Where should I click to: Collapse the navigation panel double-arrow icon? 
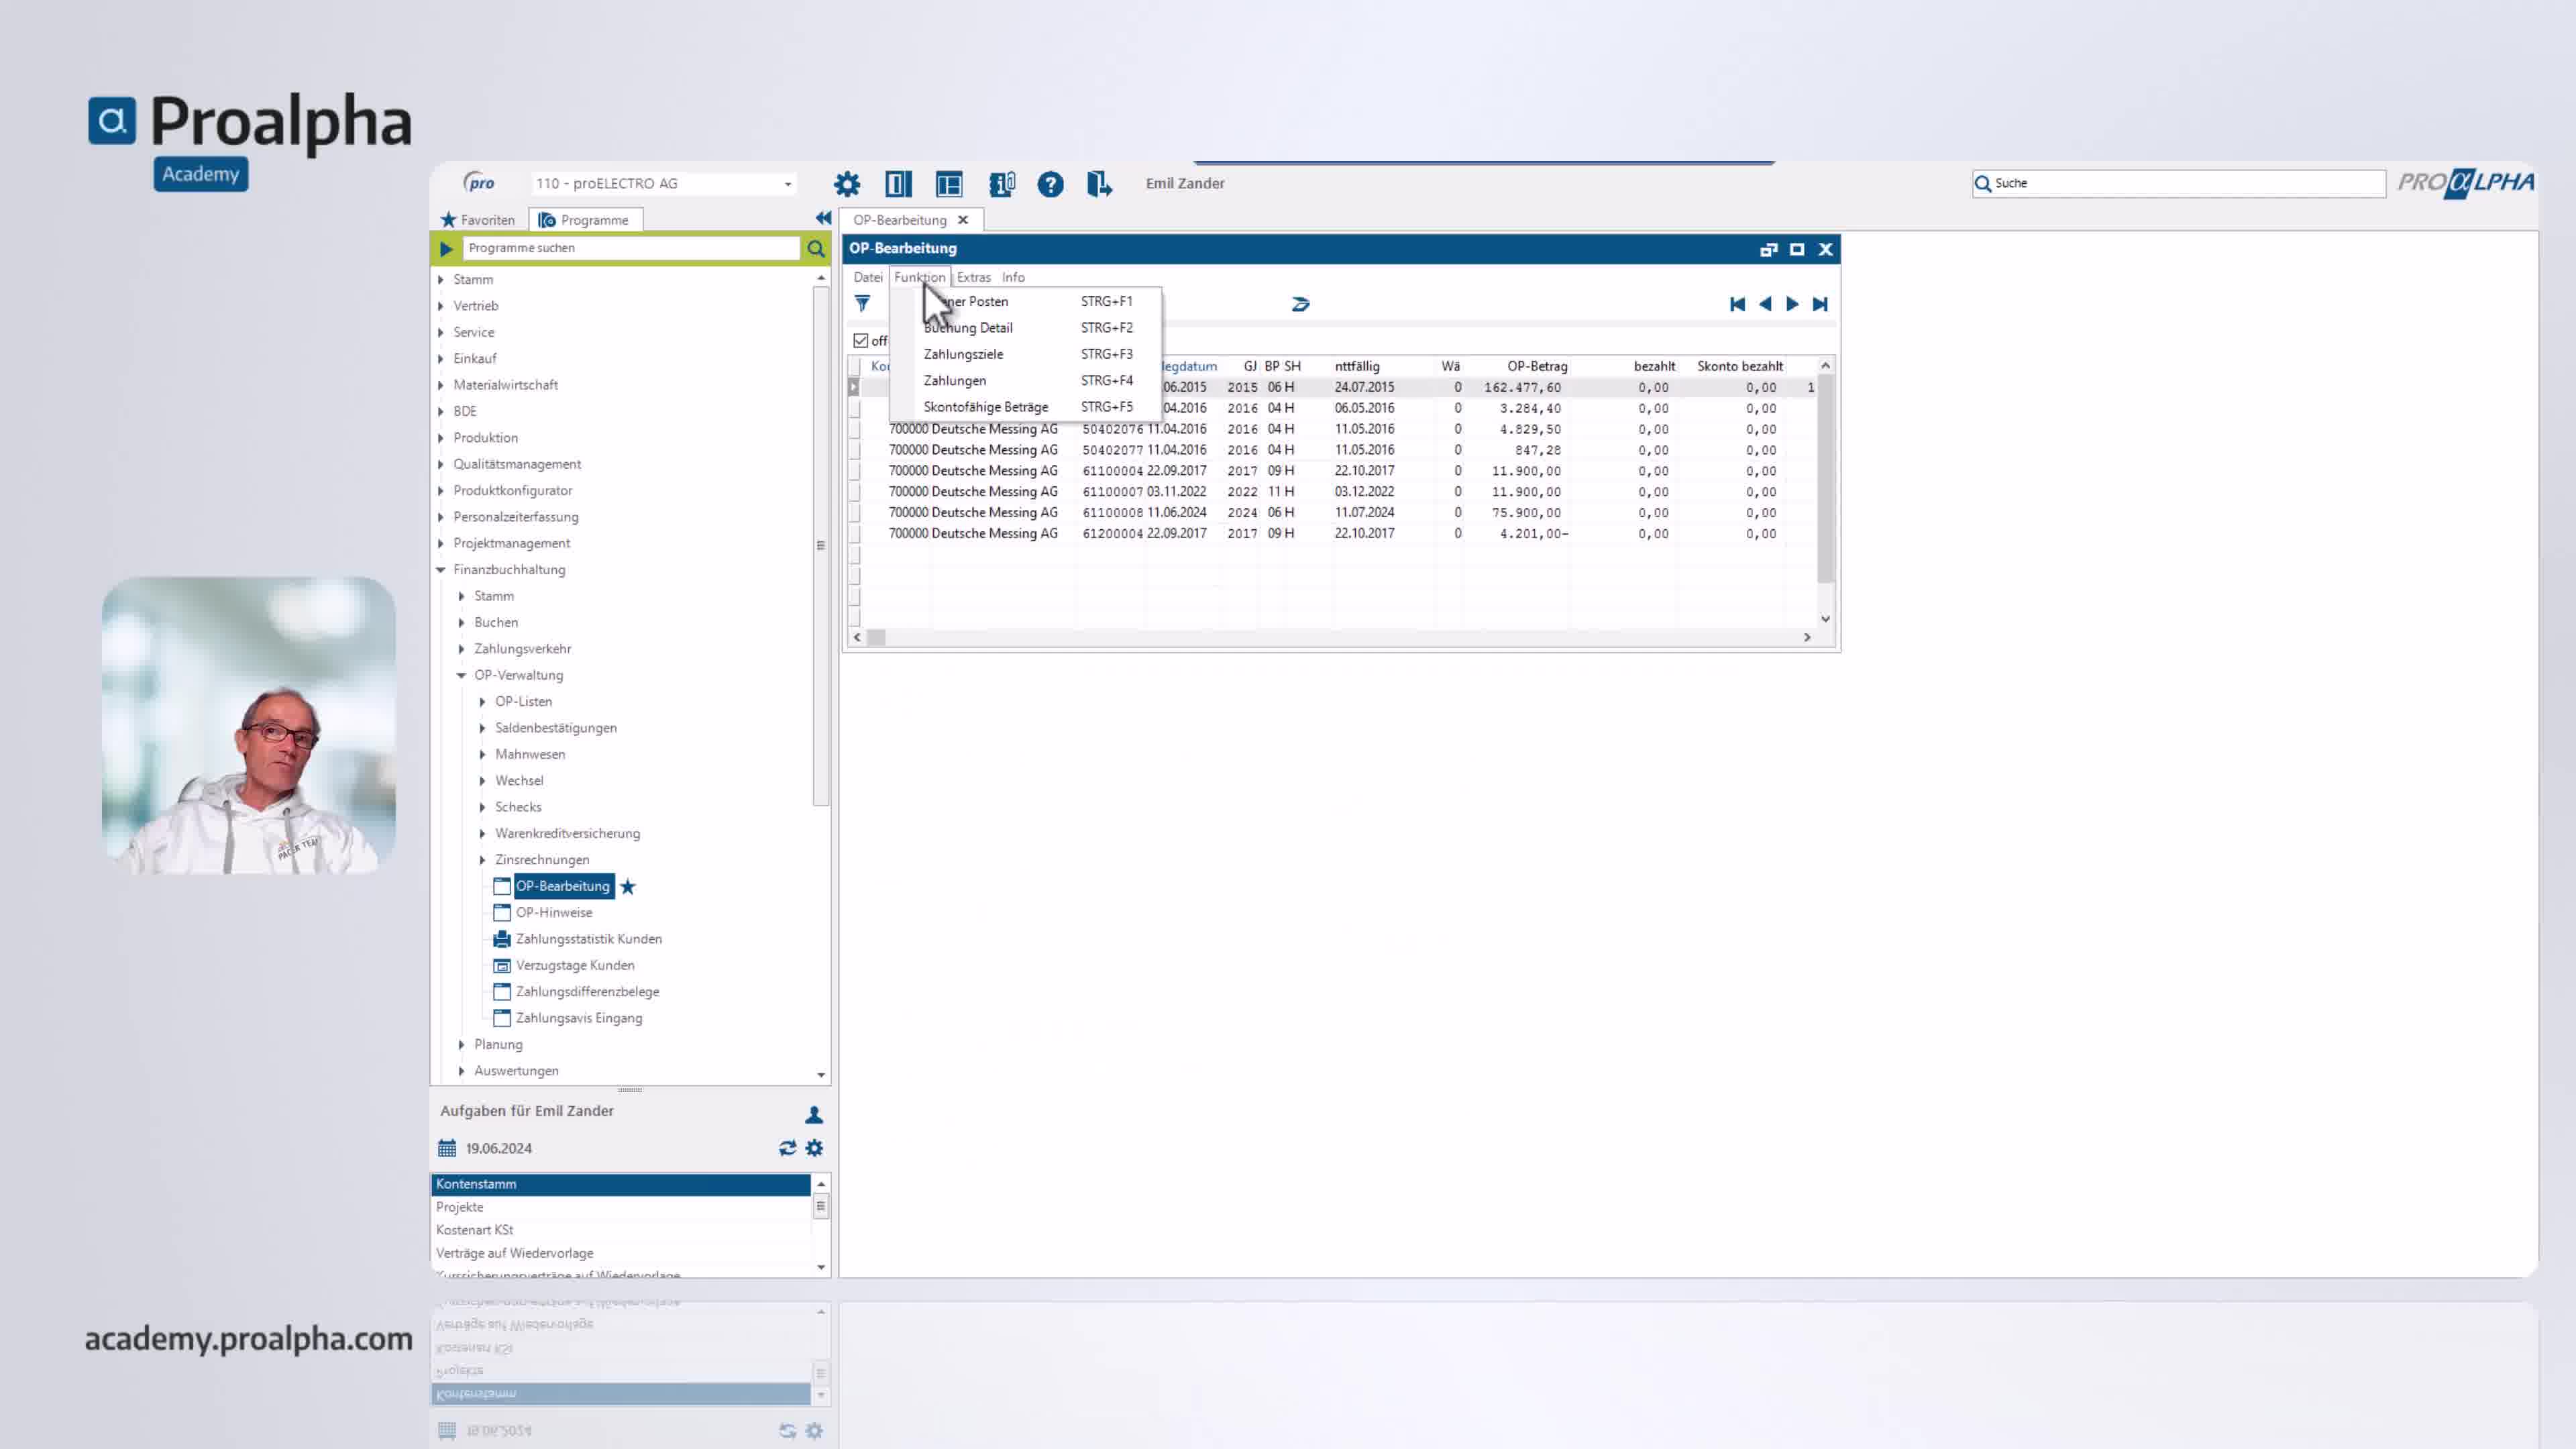pyautogui.click(x=823, y=218)
